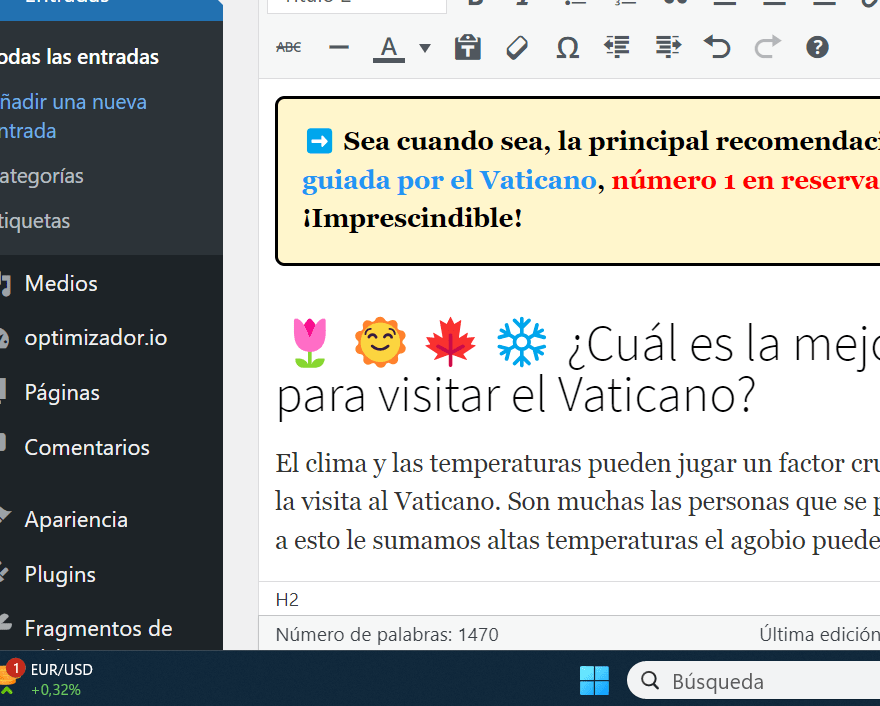Place cursor in heading para visitar el Vaticano?
The width and height of the screenshot is (880, 706).
click(x=516, y=396)
